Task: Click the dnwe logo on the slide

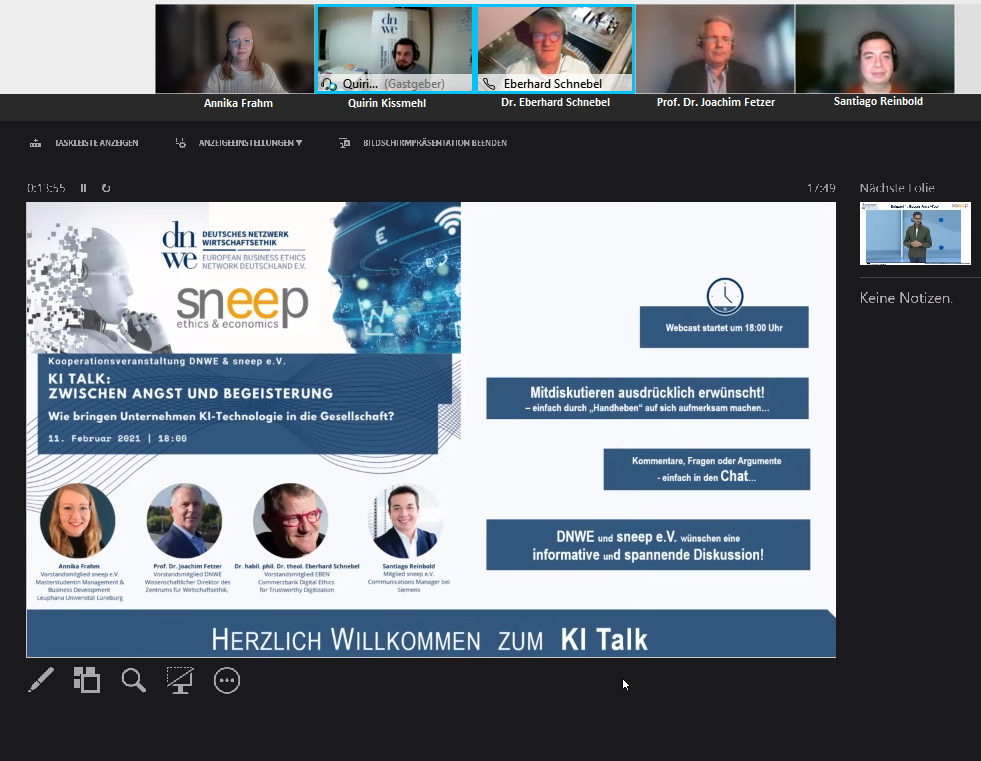Action: [x=234, y=245]
